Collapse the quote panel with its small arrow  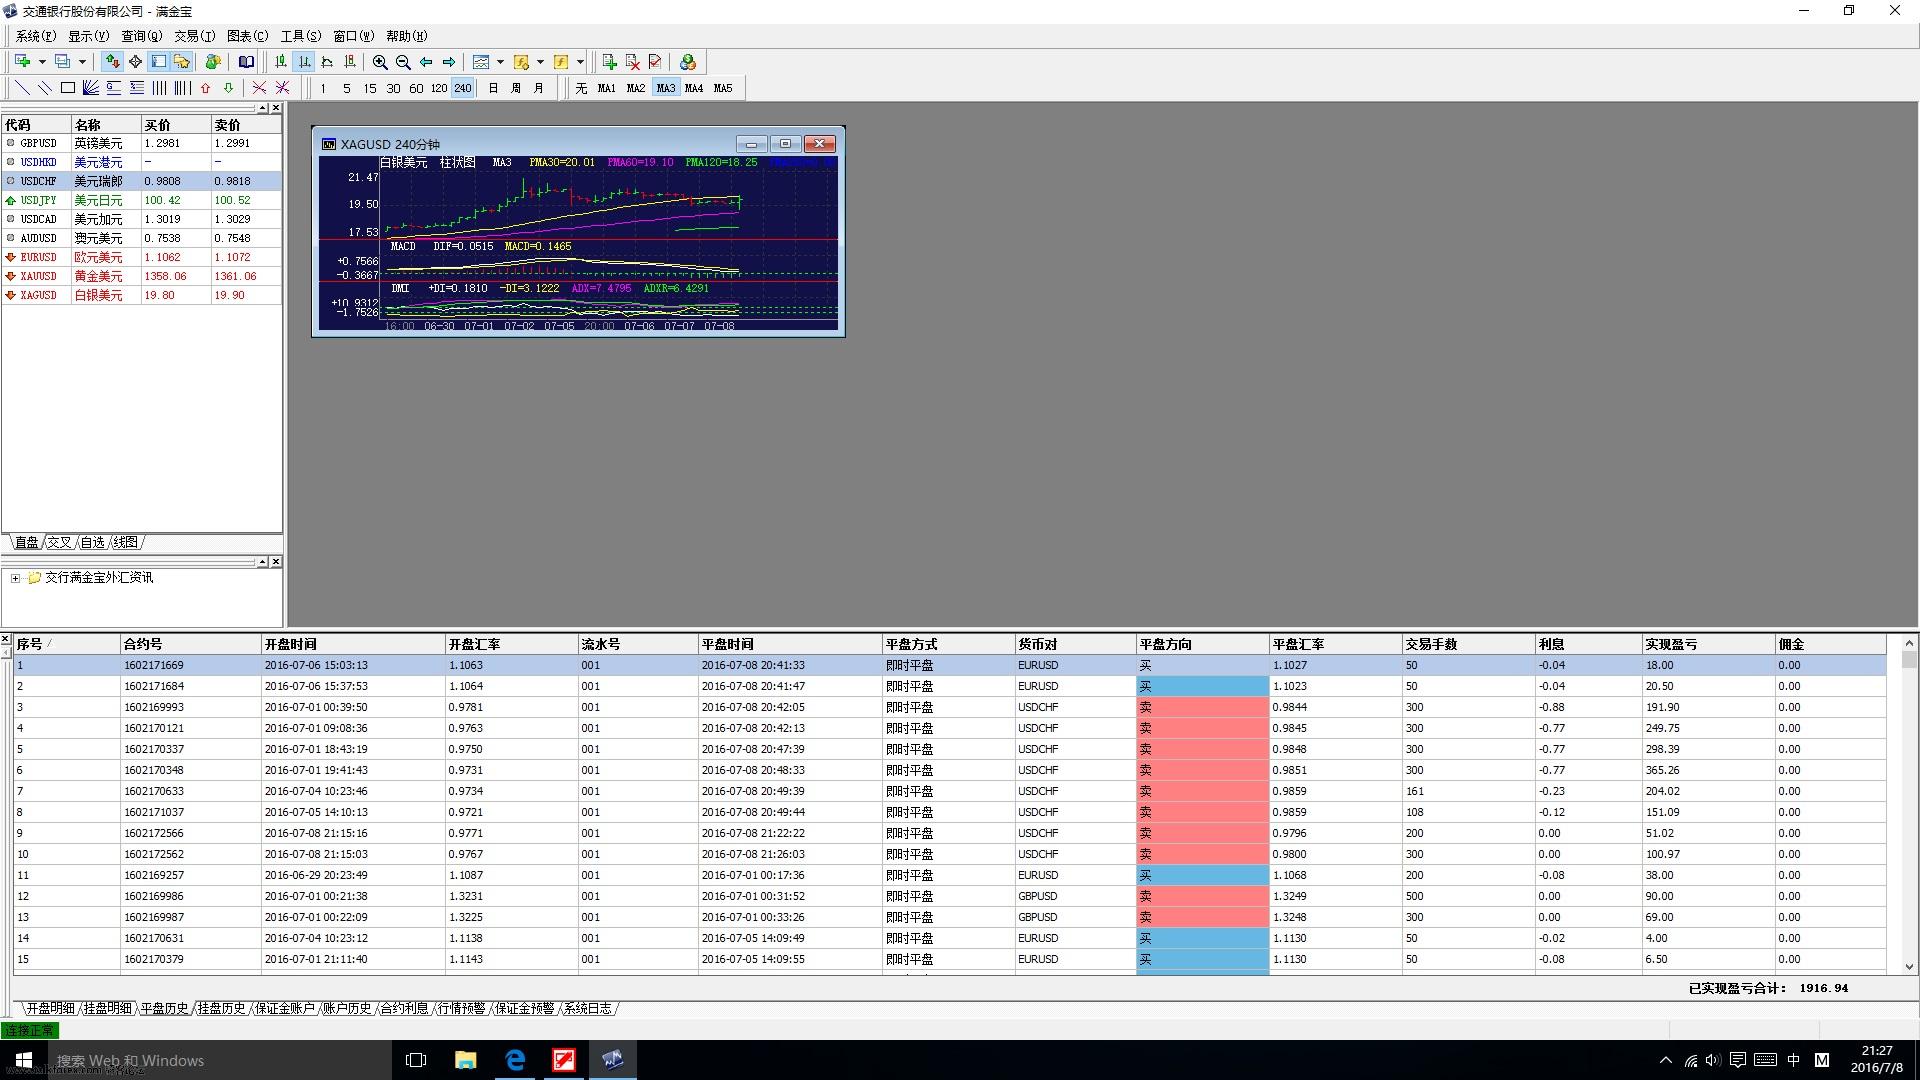point(262,108)
